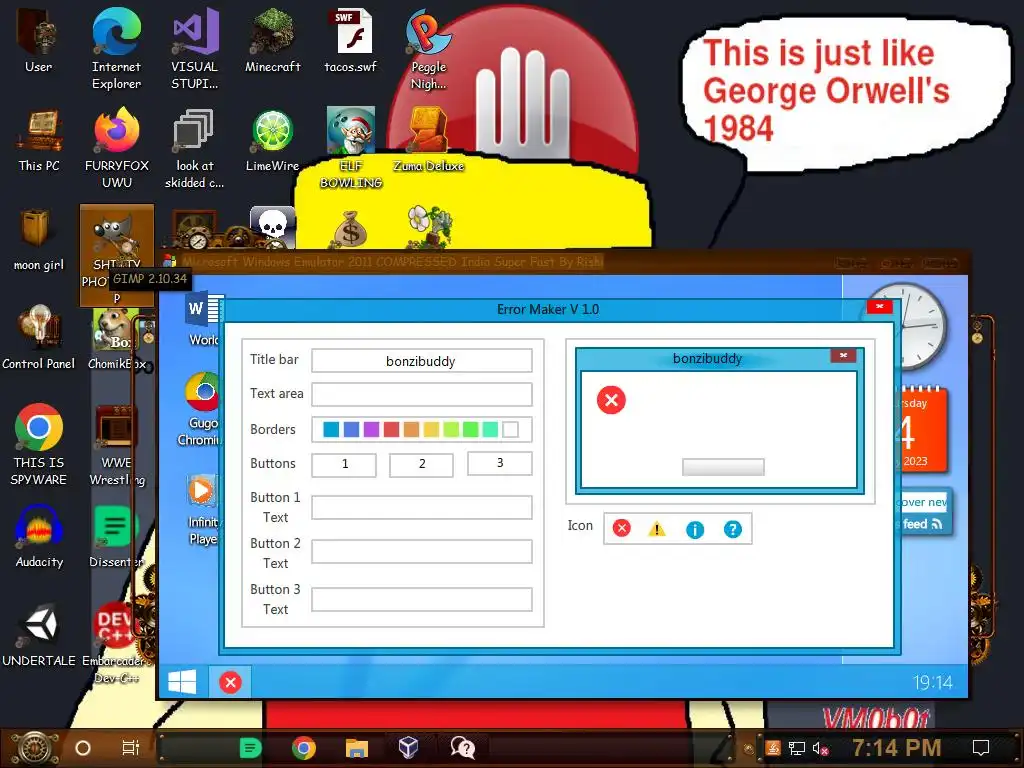This screenshot has height=768, width=1024.
Task: Click the empty Text area input field
Action: pos(421,394)
